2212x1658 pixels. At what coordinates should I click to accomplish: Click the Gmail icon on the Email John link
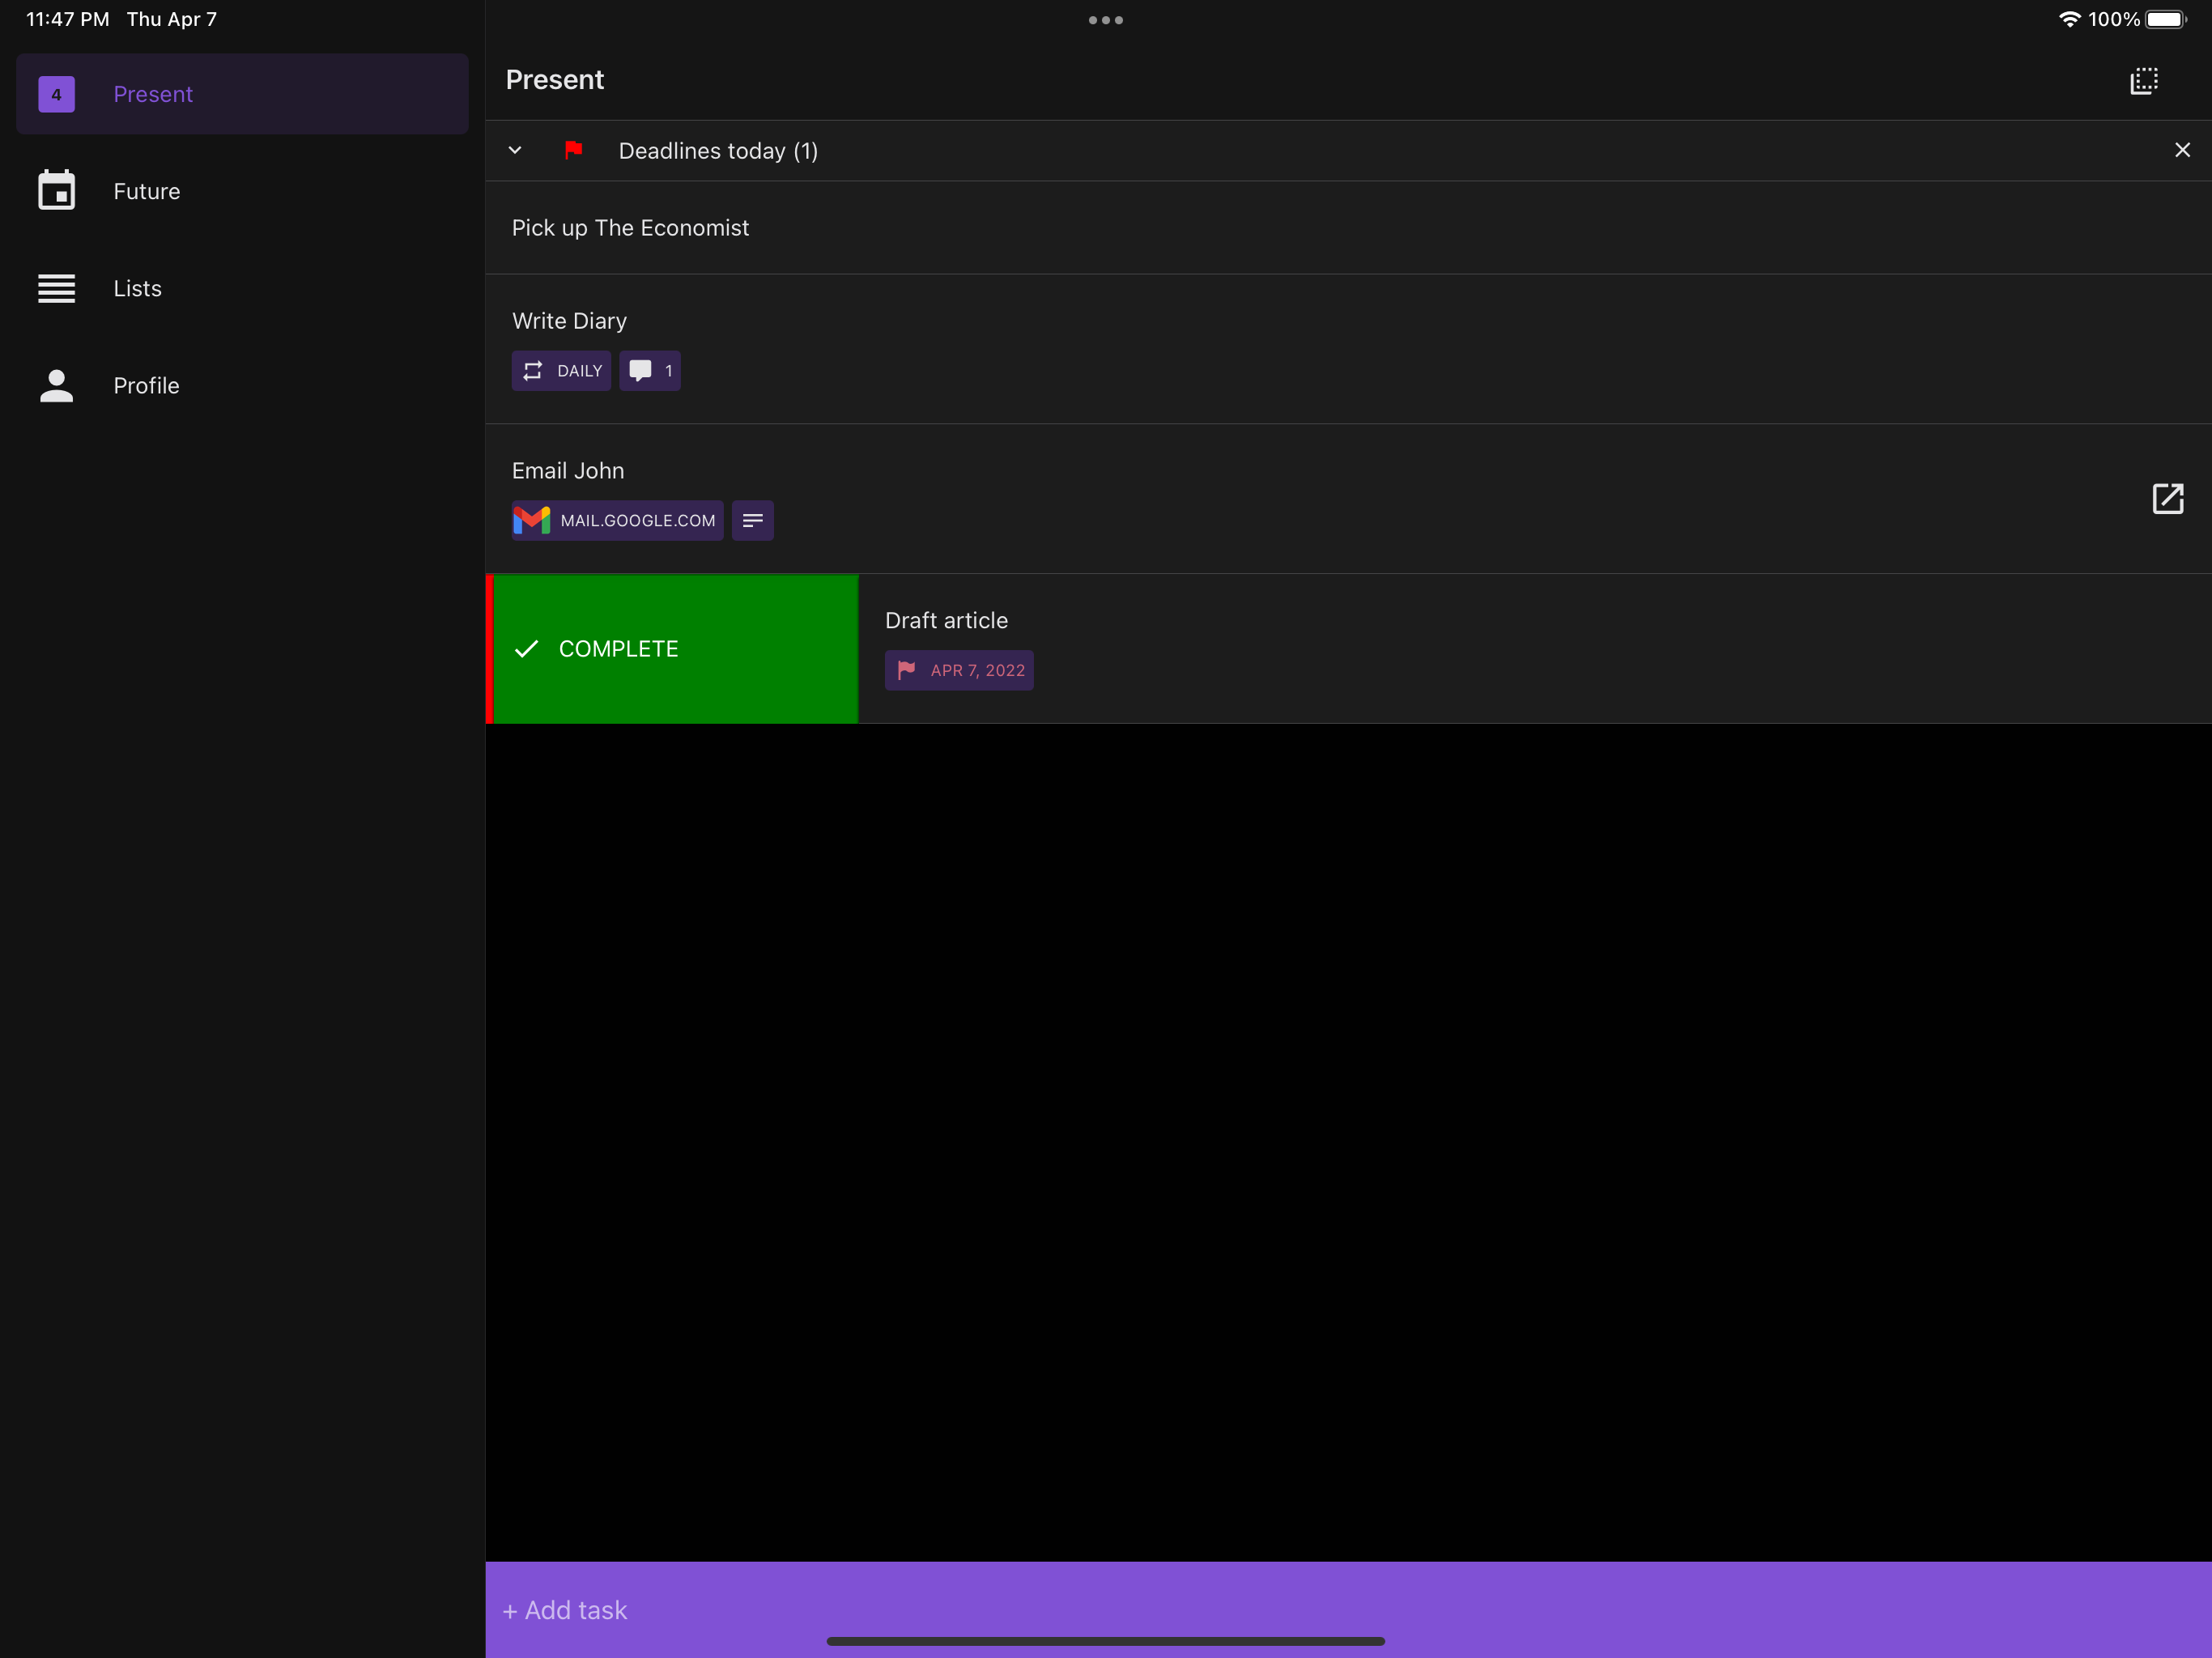click(531, 520)
